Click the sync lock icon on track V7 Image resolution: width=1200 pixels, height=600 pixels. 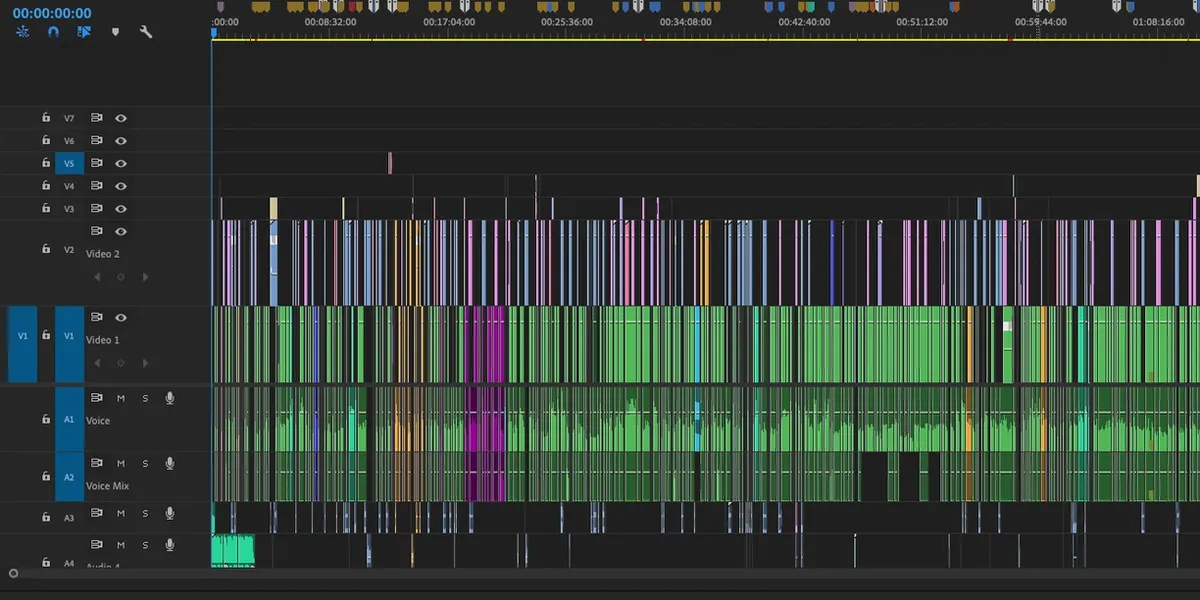(x=97, y=117)
